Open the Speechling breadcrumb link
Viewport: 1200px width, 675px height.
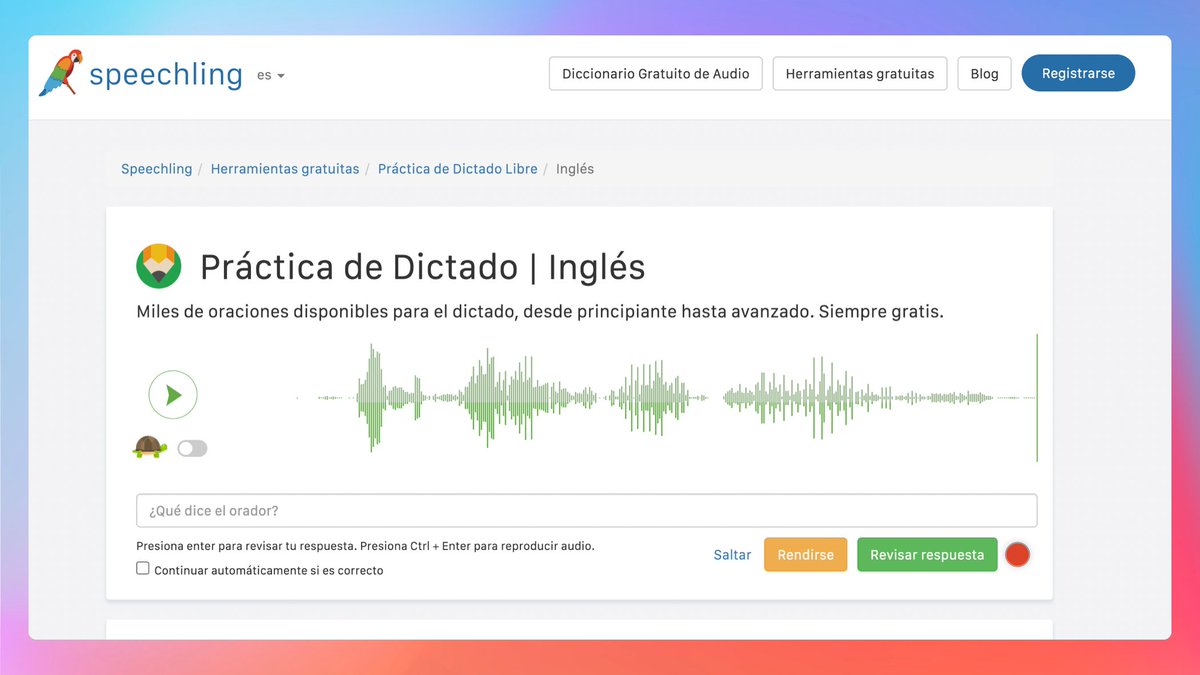click(x=156, y=169)
